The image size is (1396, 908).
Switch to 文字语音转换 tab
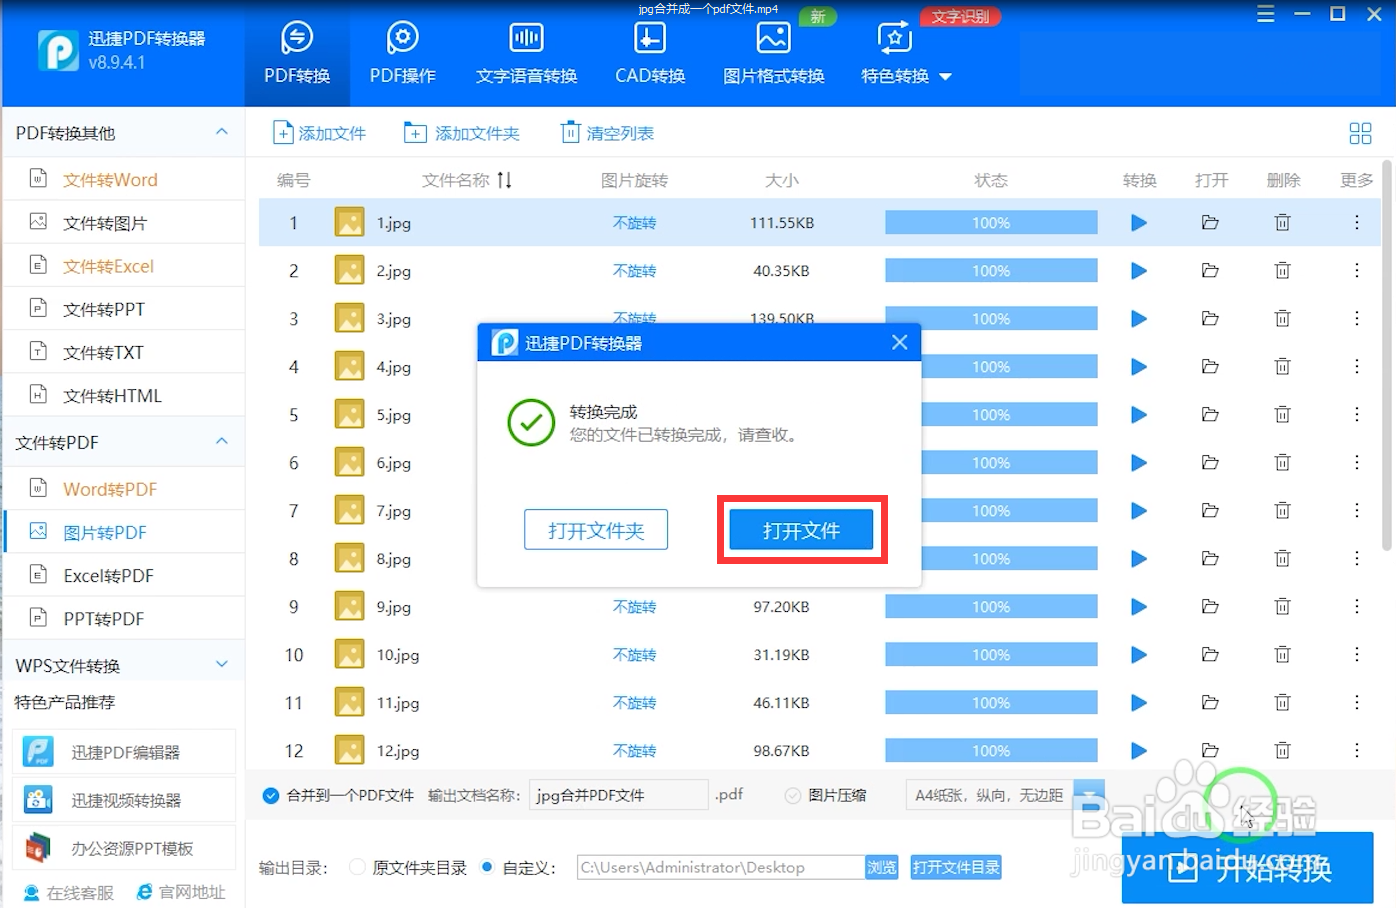click(x=527, y=54)
